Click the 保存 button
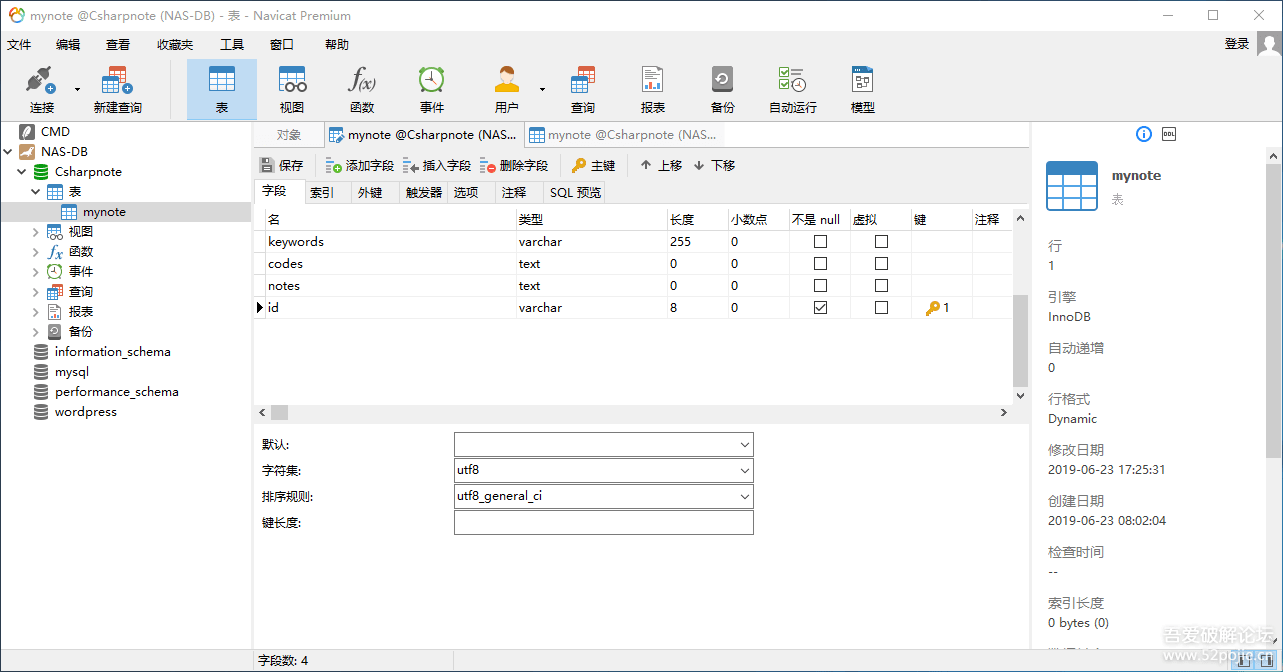 pyautogui.click(x=283, y=165)
